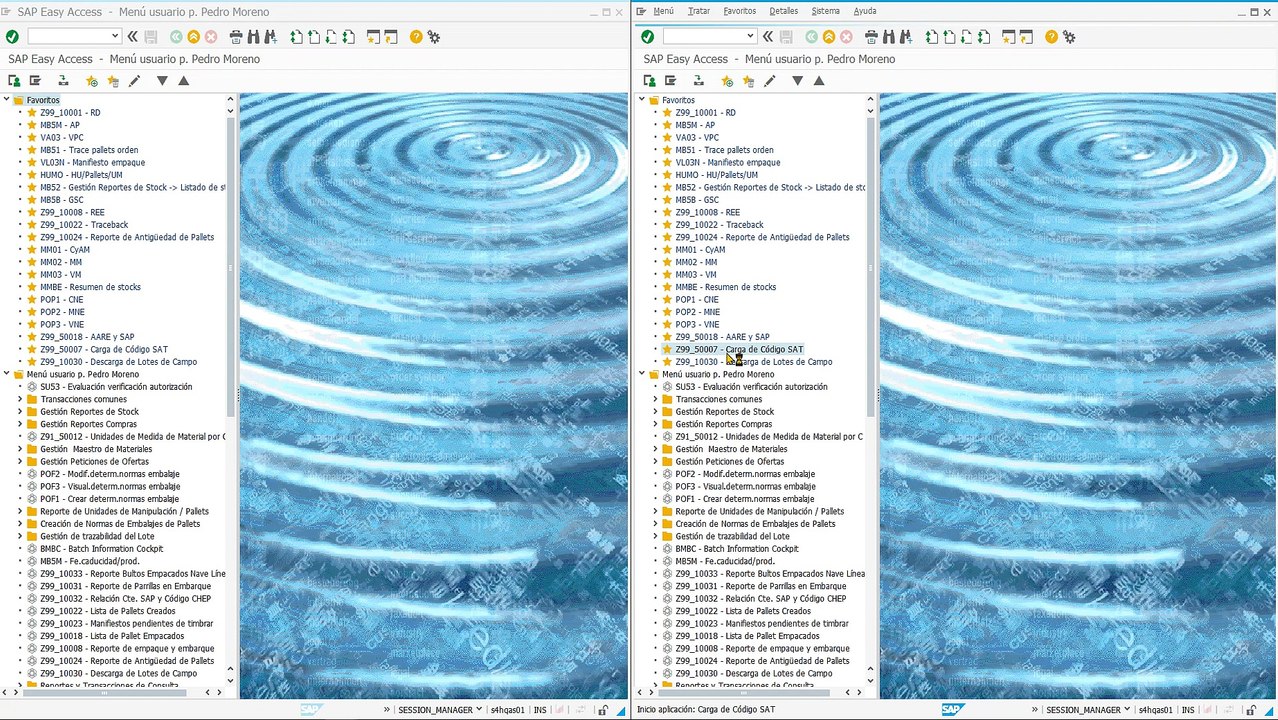Open Favoritos menu in right window menu bar
Image resolution: width=1278 pixels, height=720 pixels.
coord(740,11)
